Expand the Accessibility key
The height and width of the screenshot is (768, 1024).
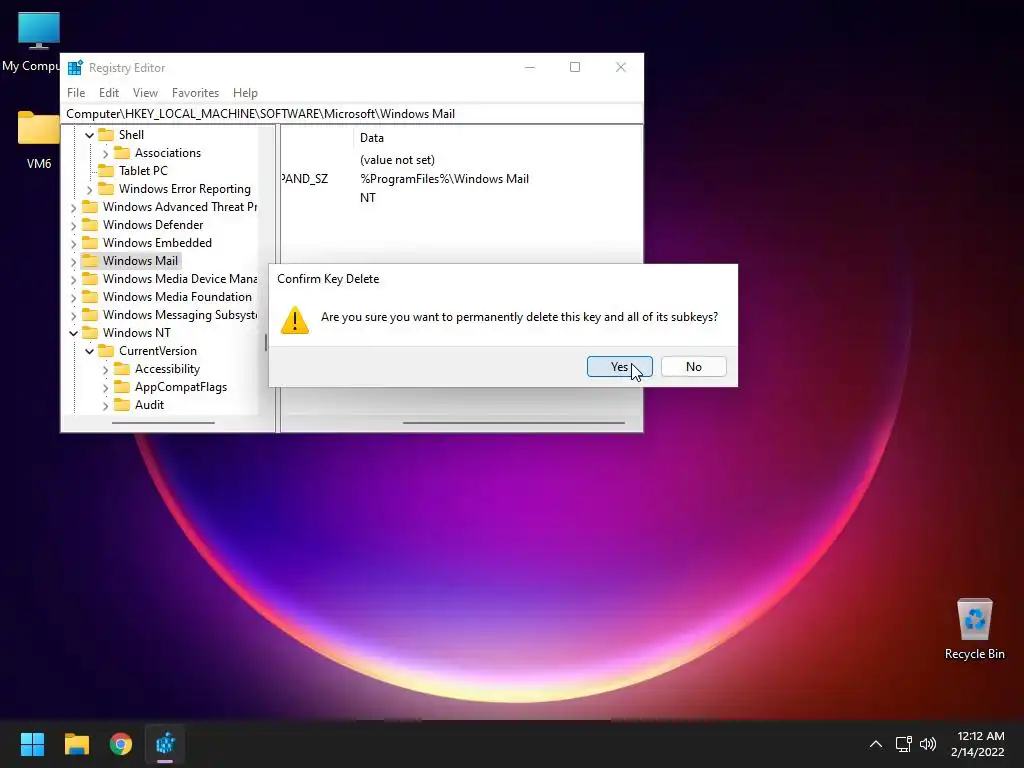pyautogui.click(x=105, y=370)
